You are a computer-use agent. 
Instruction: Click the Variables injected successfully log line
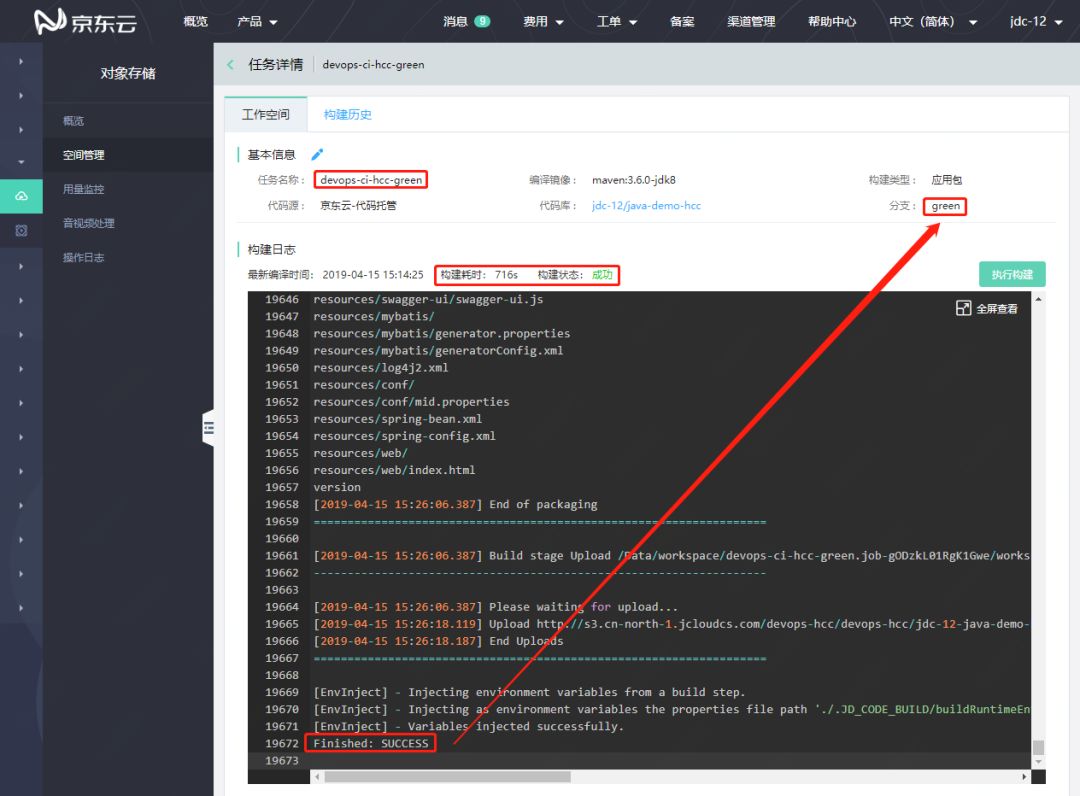tap(468, 726)
